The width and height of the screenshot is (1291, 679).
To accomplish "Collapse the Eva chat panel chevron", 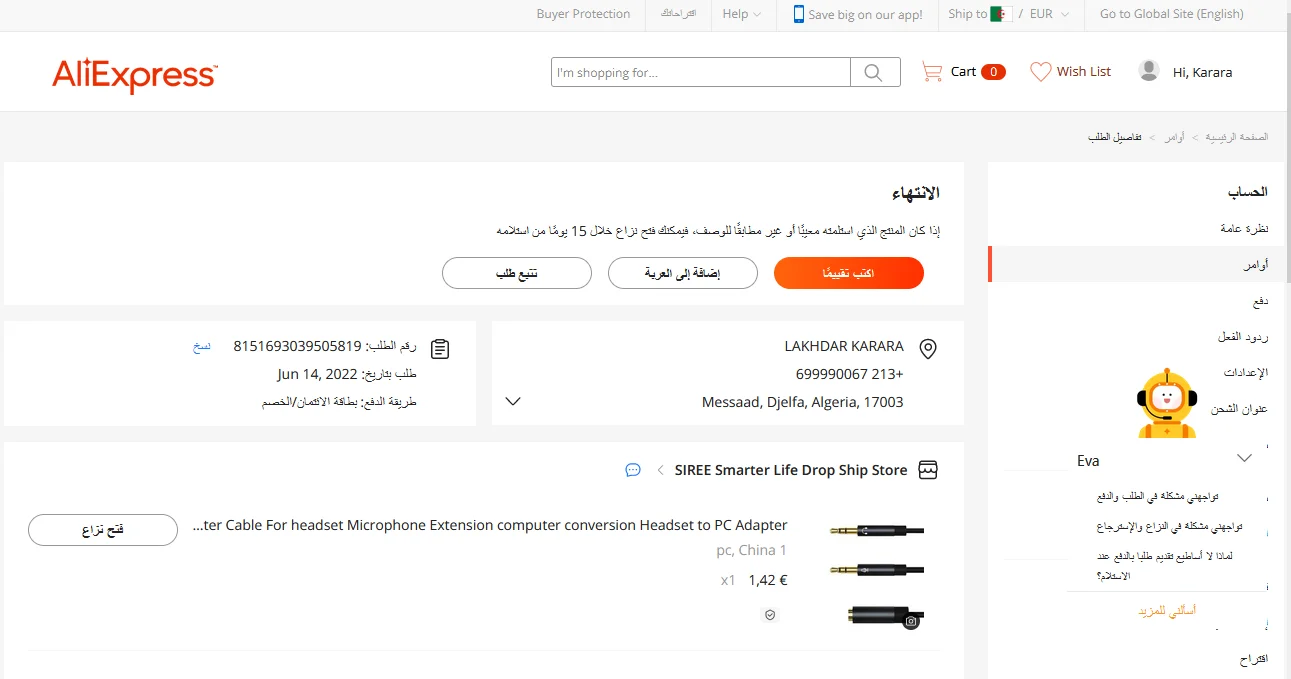I will pyautogui.click(x=1244, y=458).
